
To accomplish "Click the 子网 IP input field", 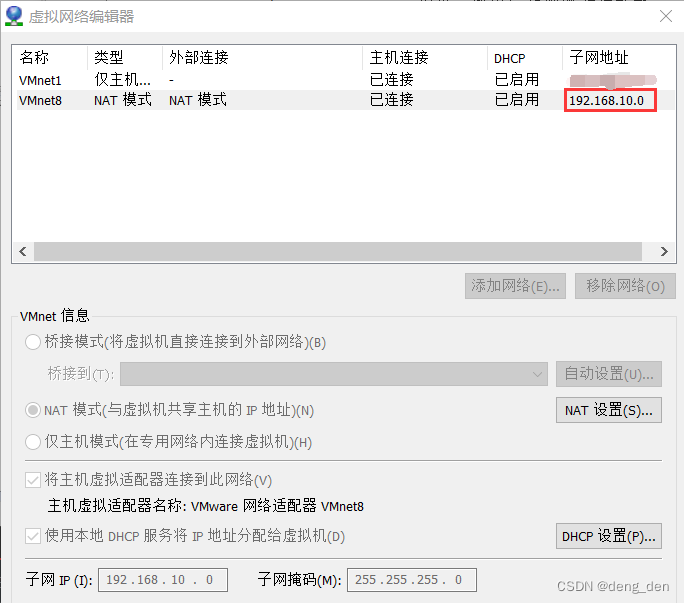I will (163, 580).
